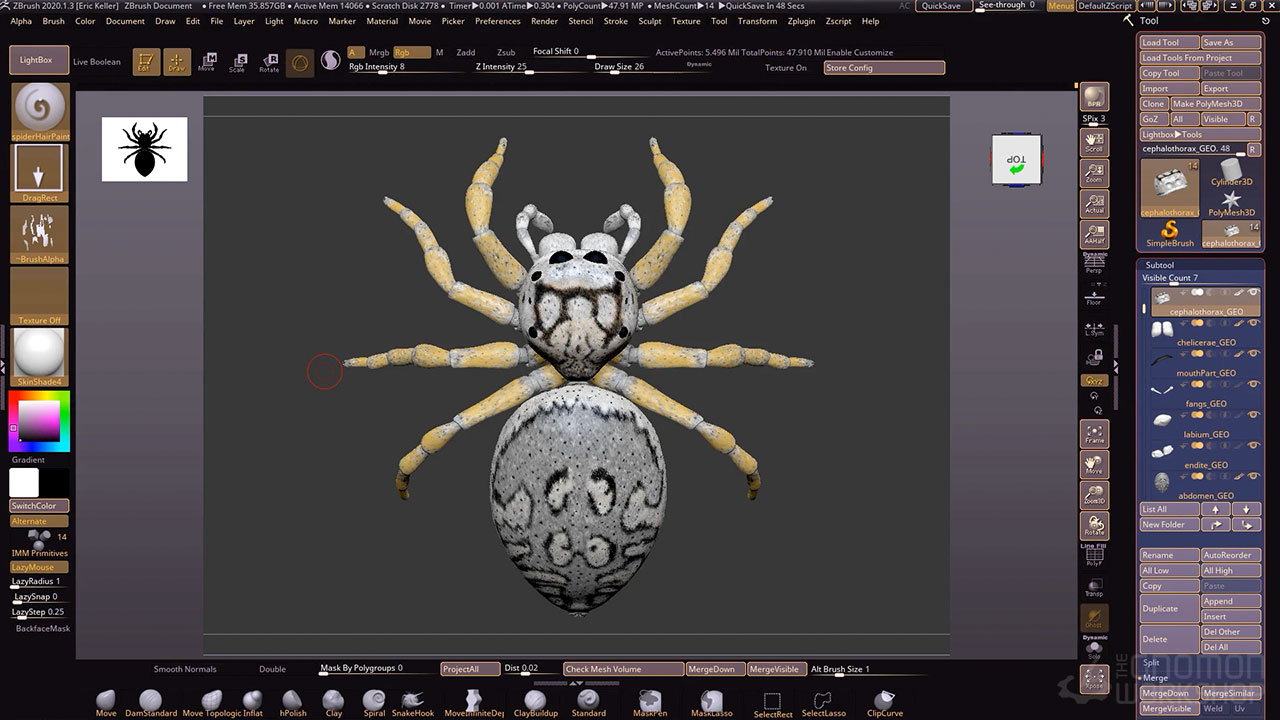Viewport: 1280px width, 720px height.
Task: Select the SelectRect brush
Action: 772,704
